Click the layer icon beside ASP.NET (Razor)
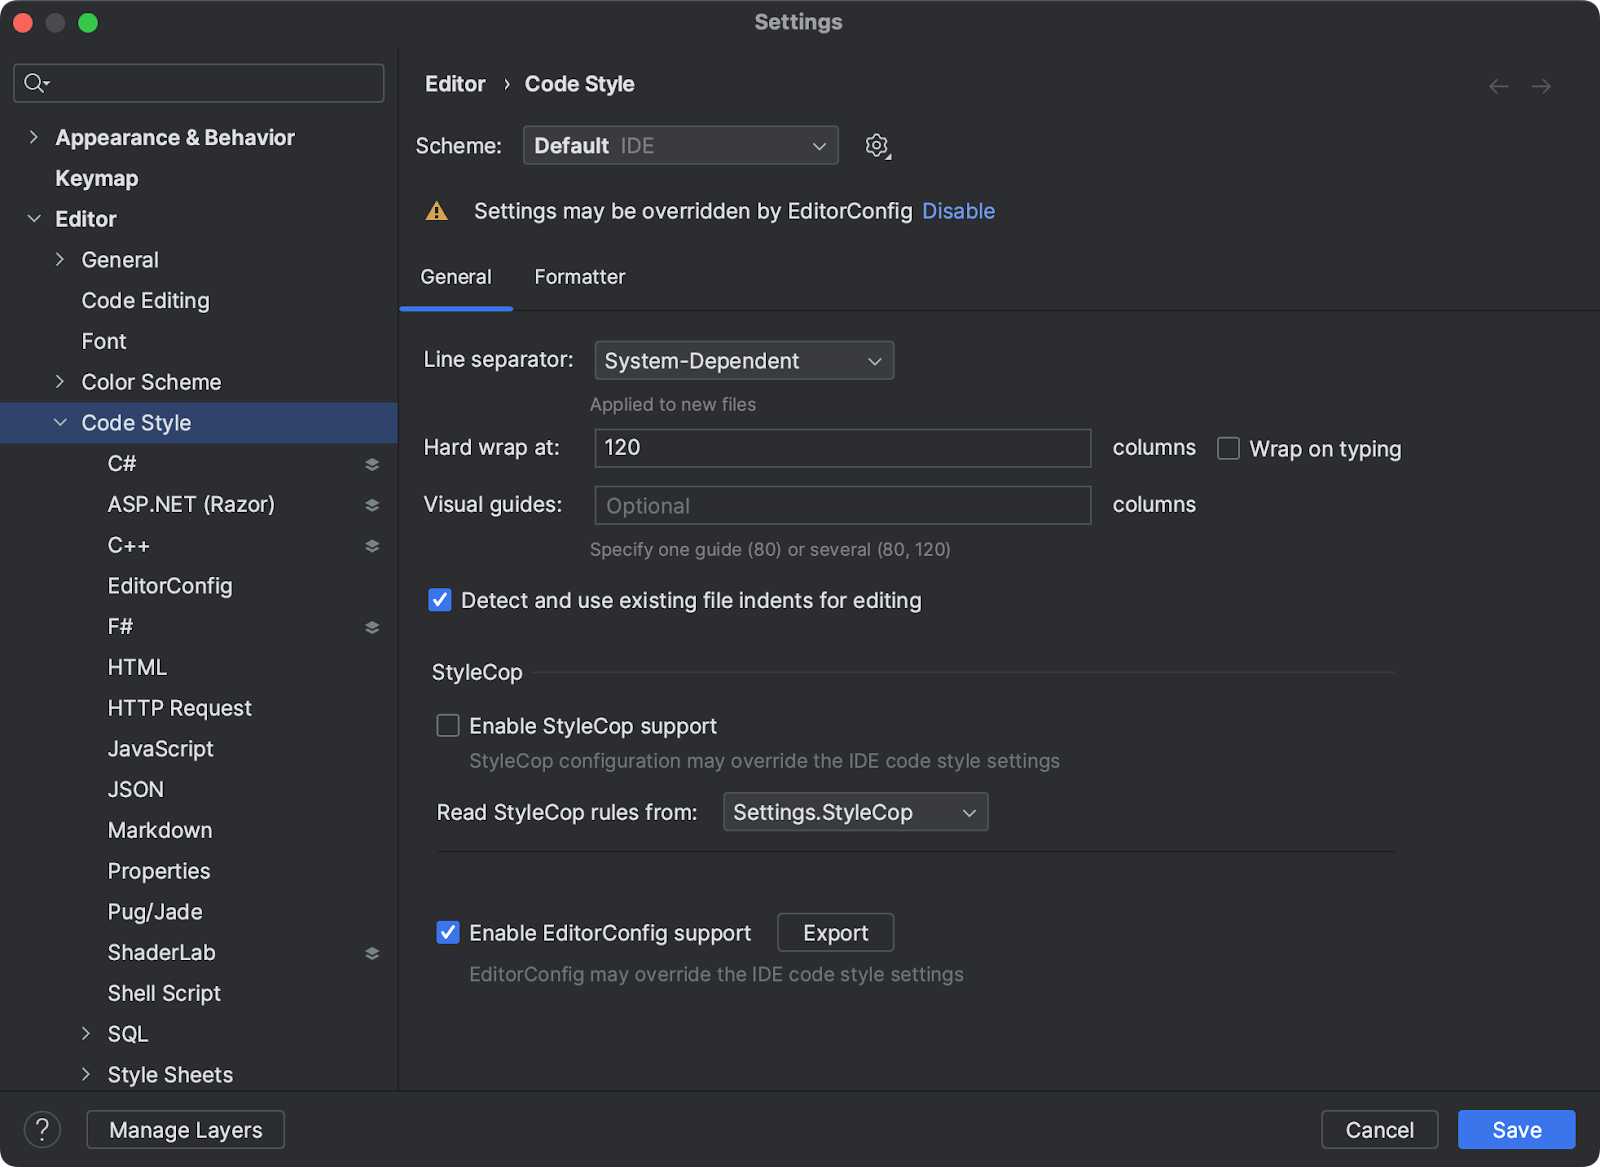Viewport: 1600px width, 1167px height. pyautogui.click(x=372, y=505)
